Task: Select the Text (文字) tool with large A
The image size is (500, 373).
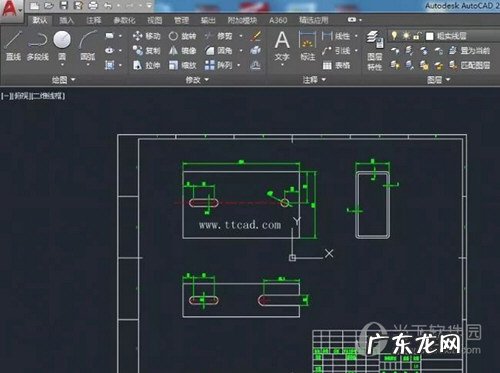Action: 282,46
